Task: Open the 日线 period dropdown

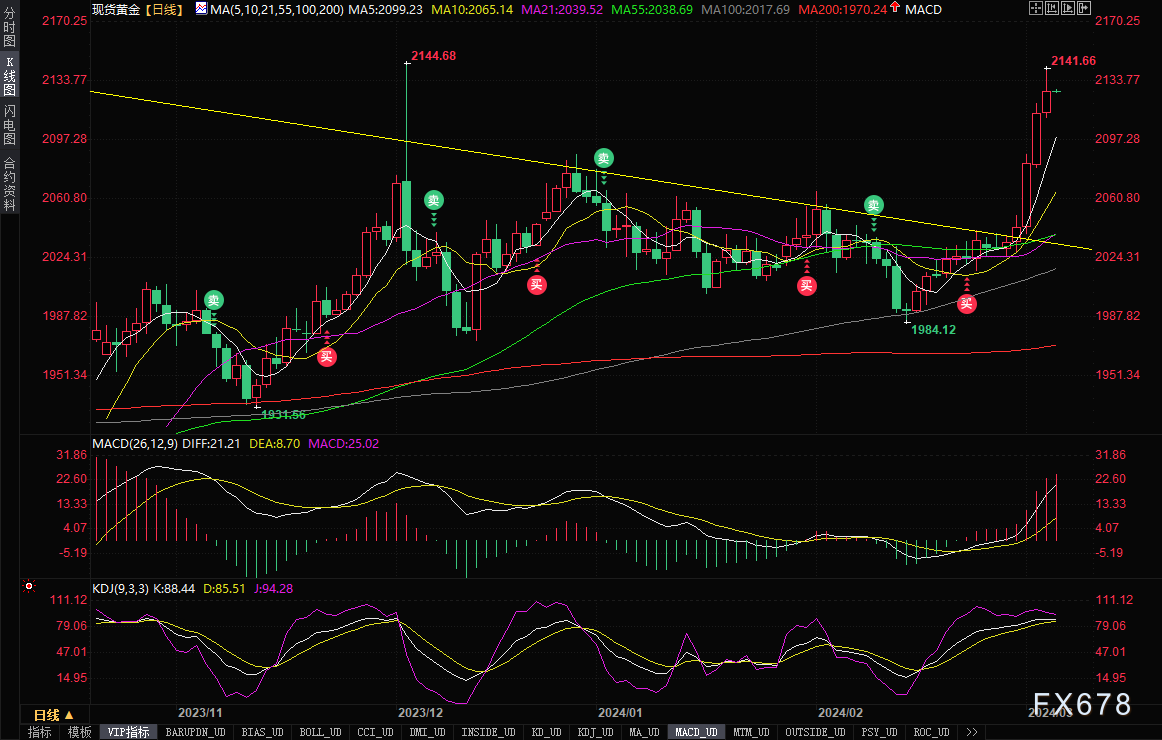Action: pyautogui.click(x=53, y=715)
